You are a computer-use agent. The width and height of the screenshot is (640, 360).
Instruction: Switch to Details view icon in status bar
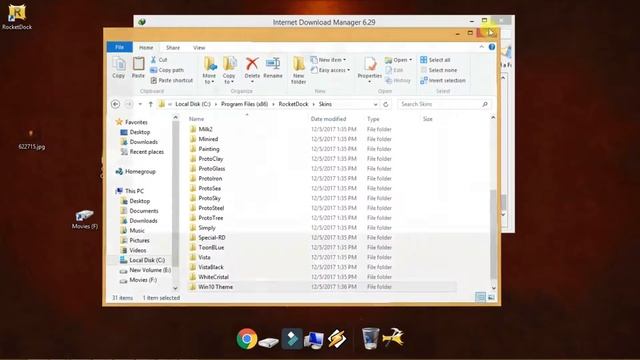[480, 298]
